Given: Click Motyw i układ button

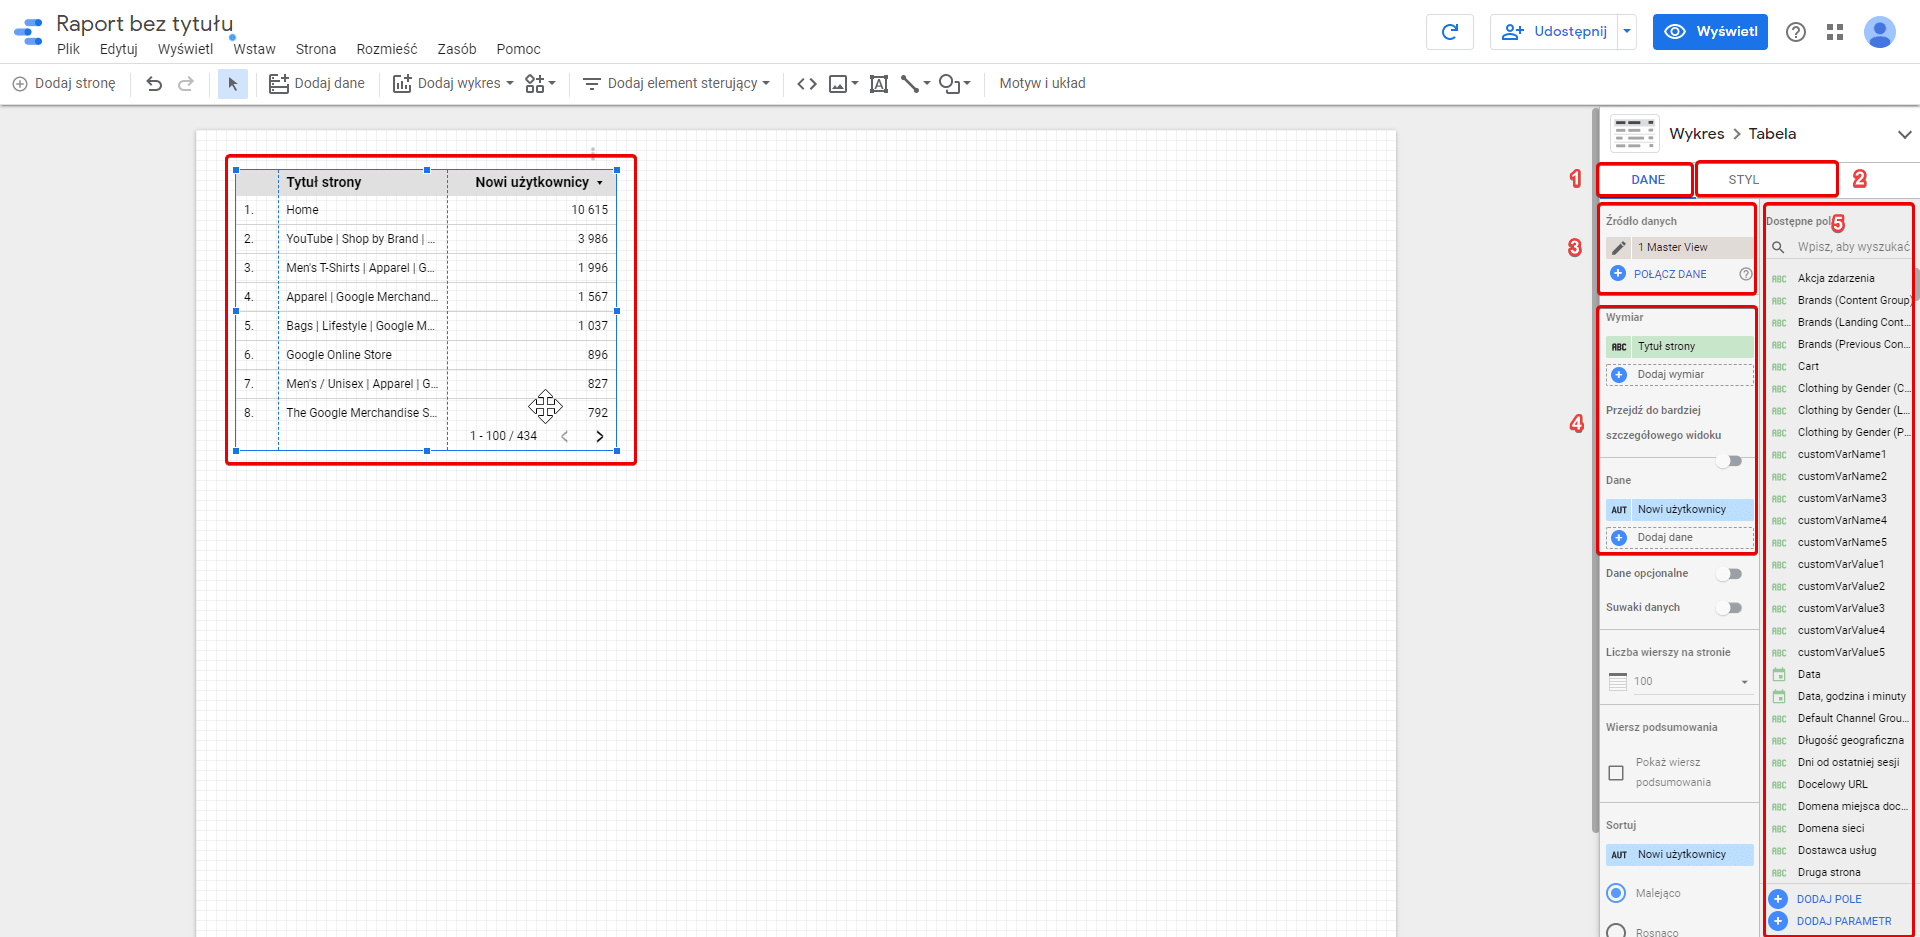Looking at the screenshot, I should pyautogui.click(x=1042, y=84).
